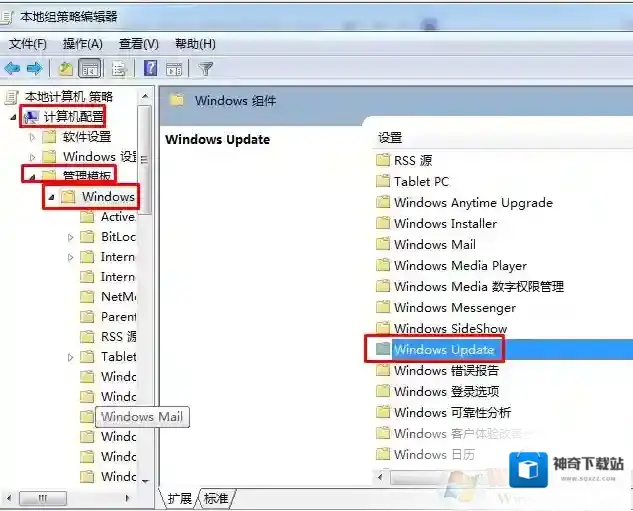Collapse the 管理模板 tree node
Image resolution: width=633 pixels, height=511 pixels.
click(32, 177)
